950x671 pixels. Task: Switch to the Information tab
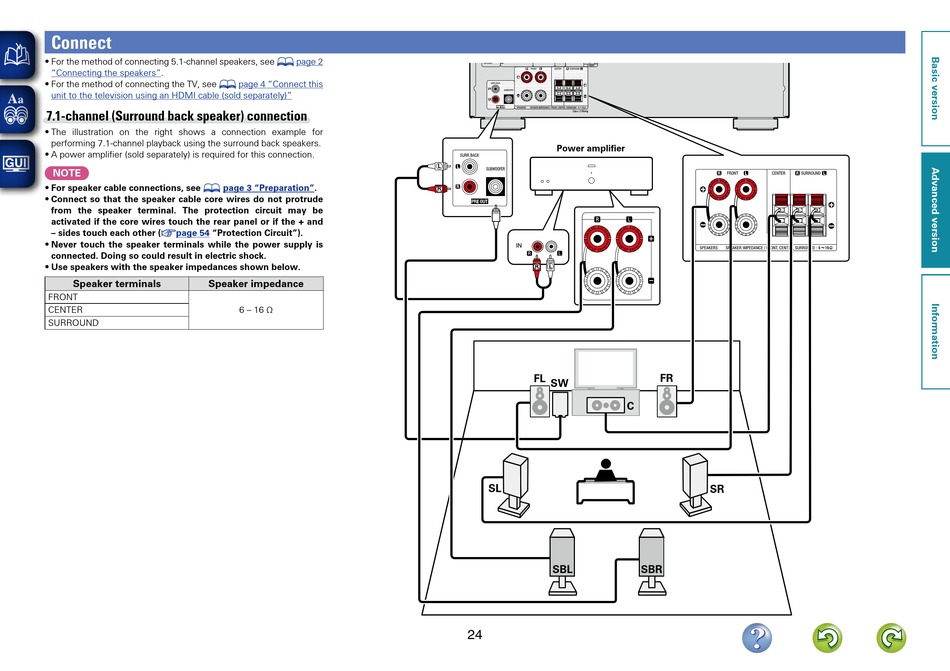tap(935, 331)
